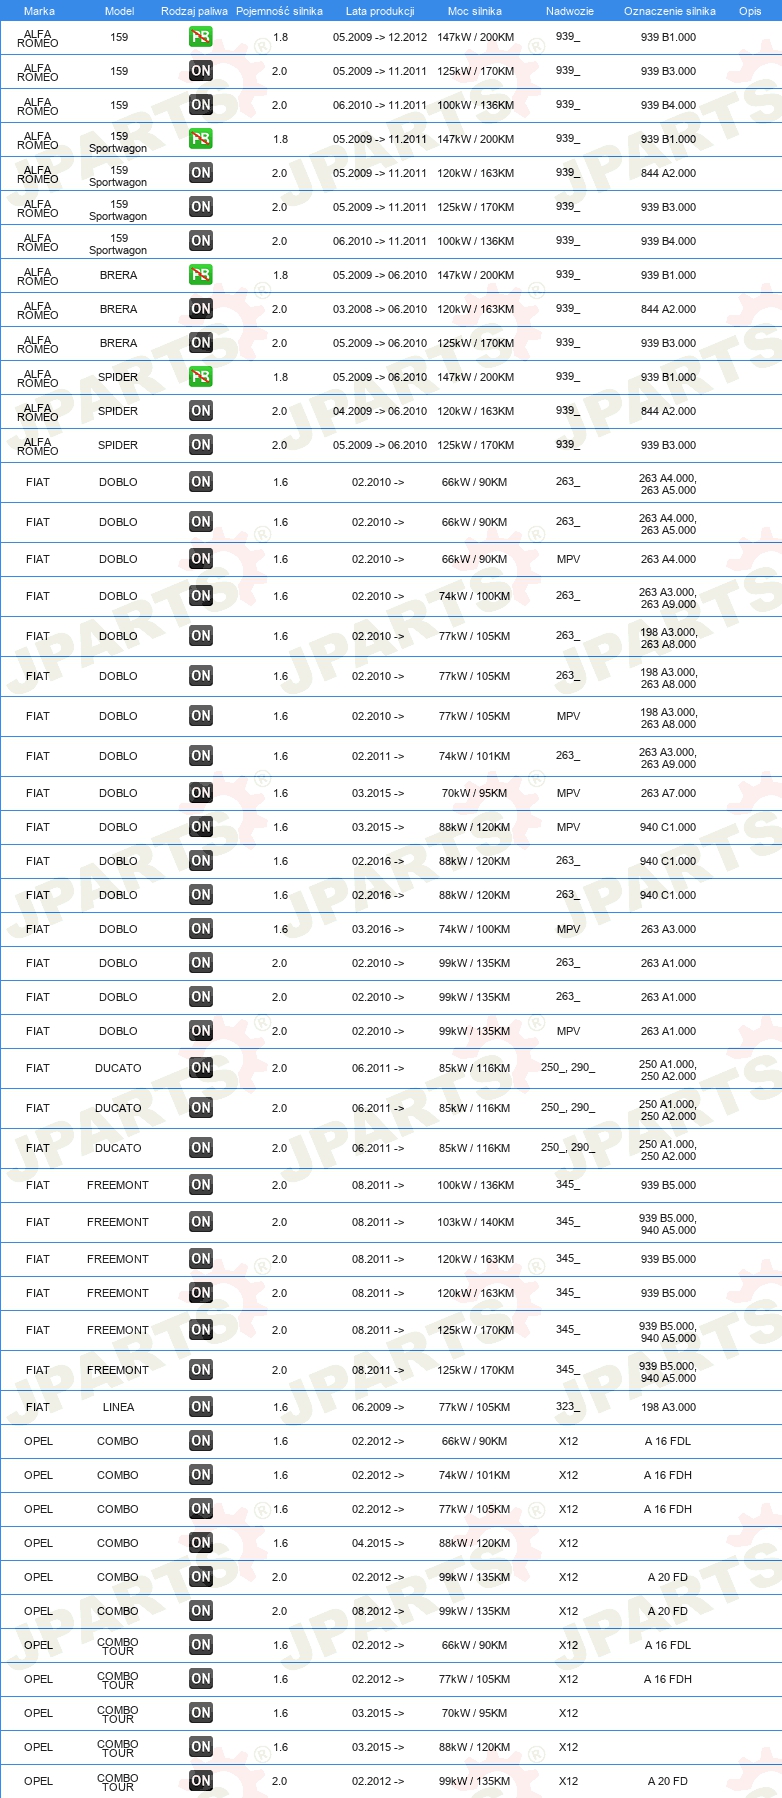Click the ON icon in the DOBLO 2.0 MPV row
The height and width of the screenshot is (1798, 782).
(x=201, y=1031)
